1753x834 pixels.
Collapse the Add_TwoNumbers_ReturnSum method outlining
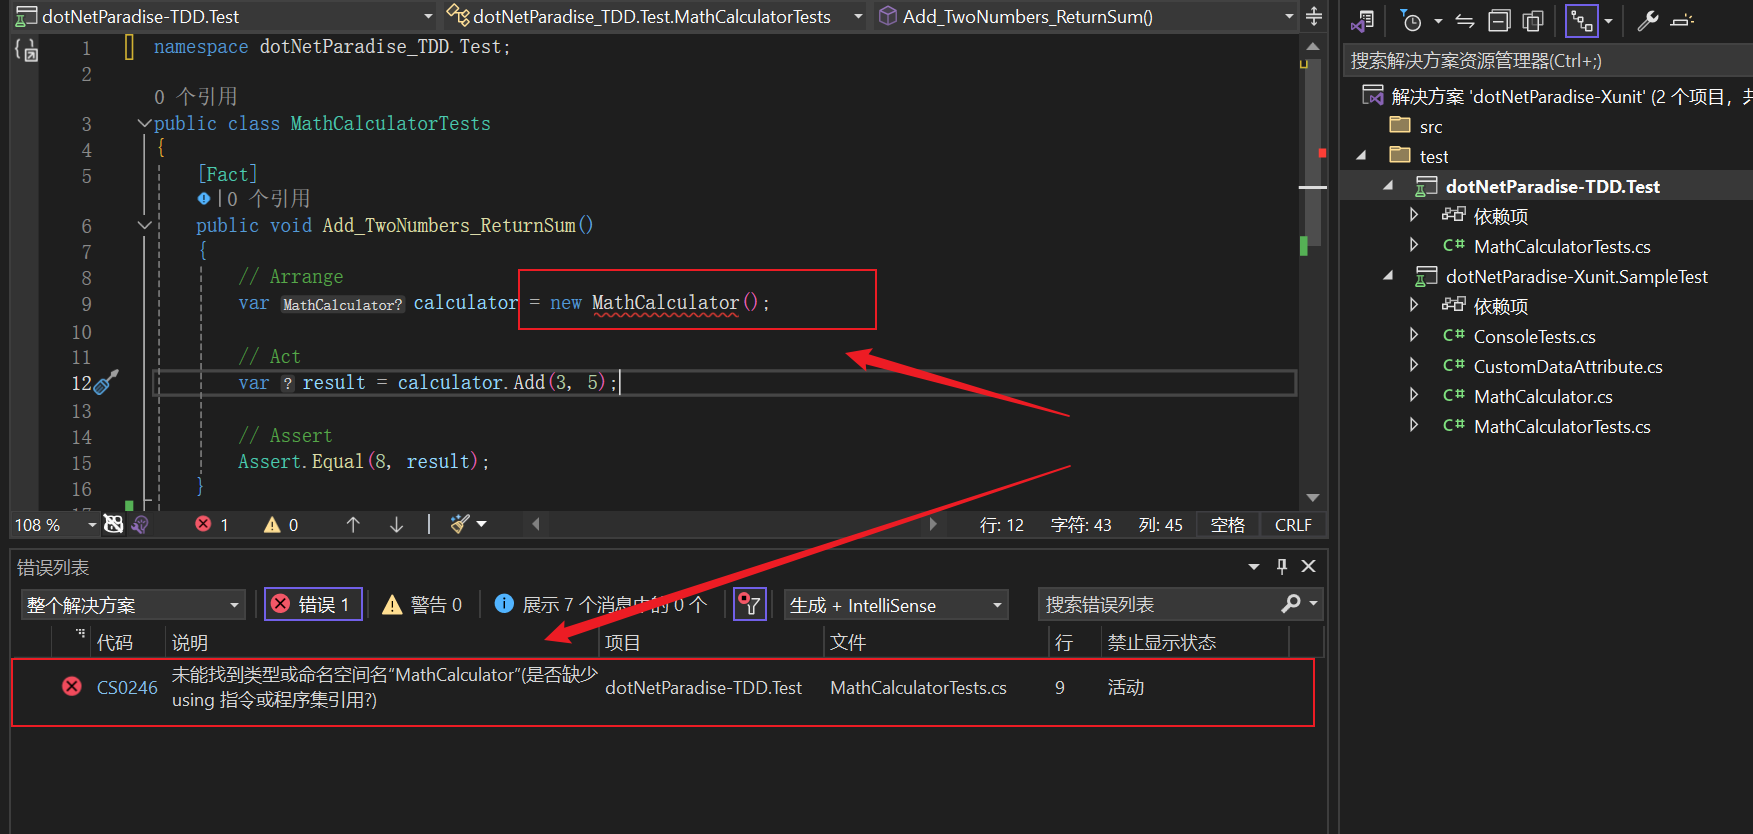[x=144, y=226]
